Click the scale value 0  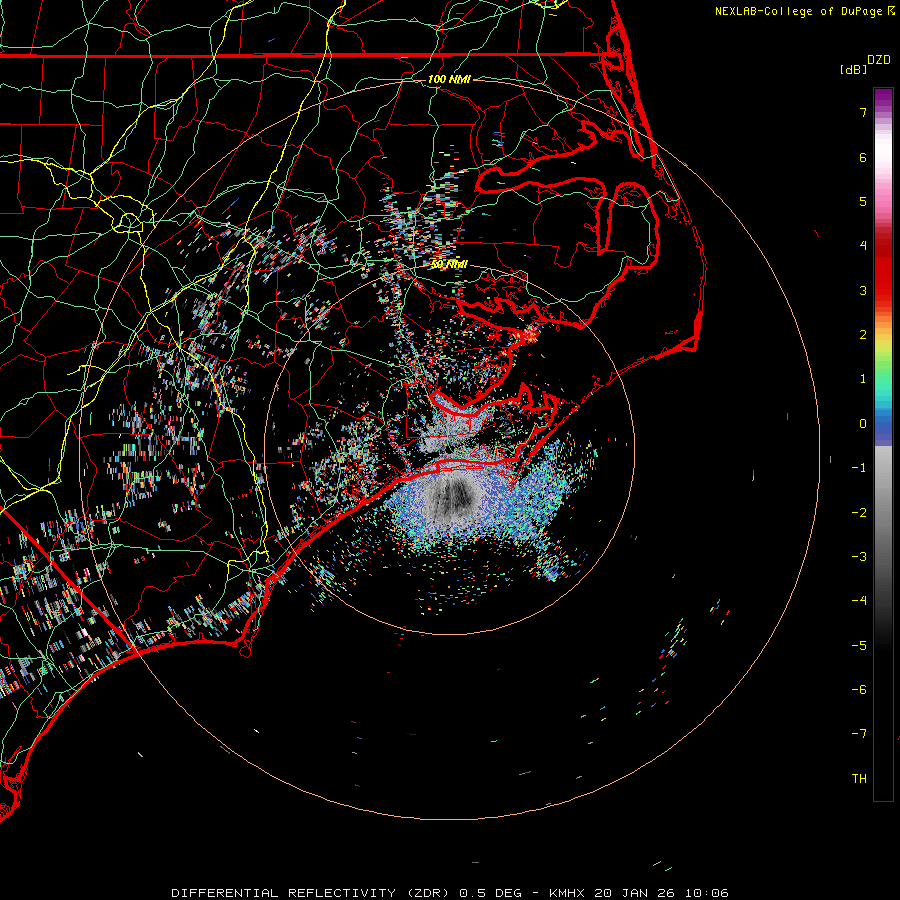tap(863, 424)
